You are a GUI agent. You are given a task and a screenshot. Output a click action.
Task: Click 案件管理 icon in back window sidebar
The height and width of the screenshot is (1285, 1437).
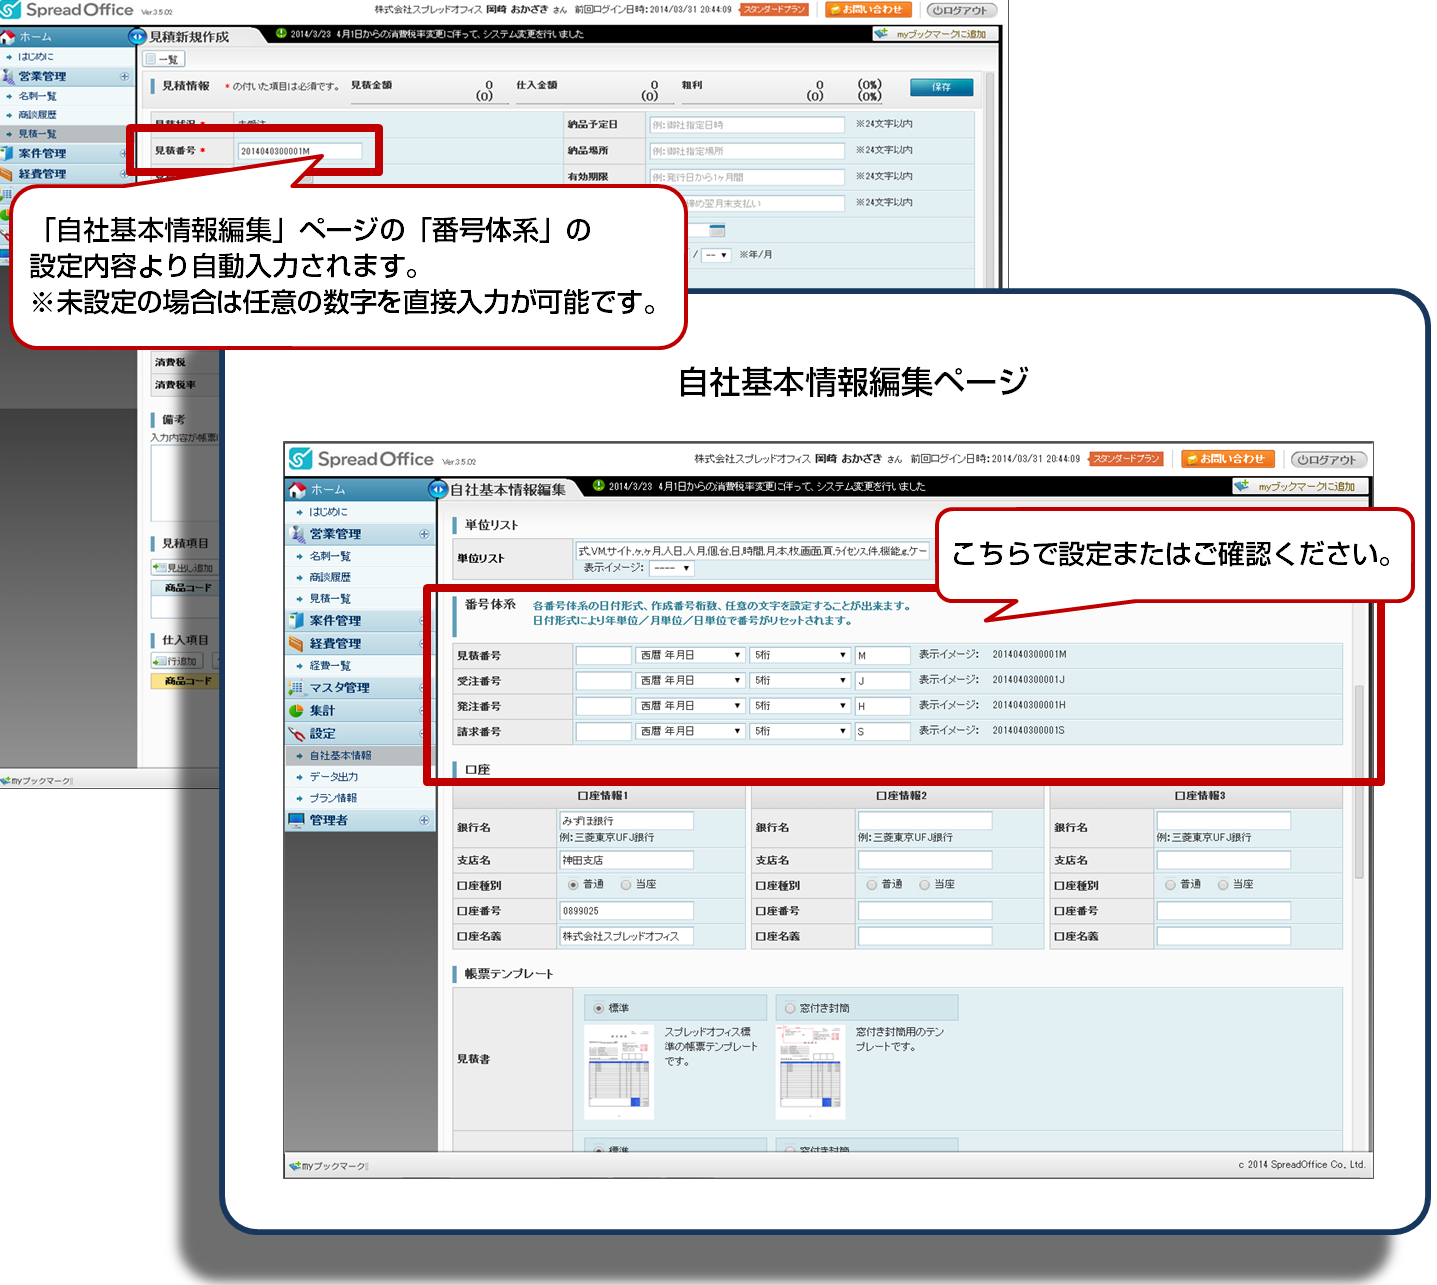8,153
